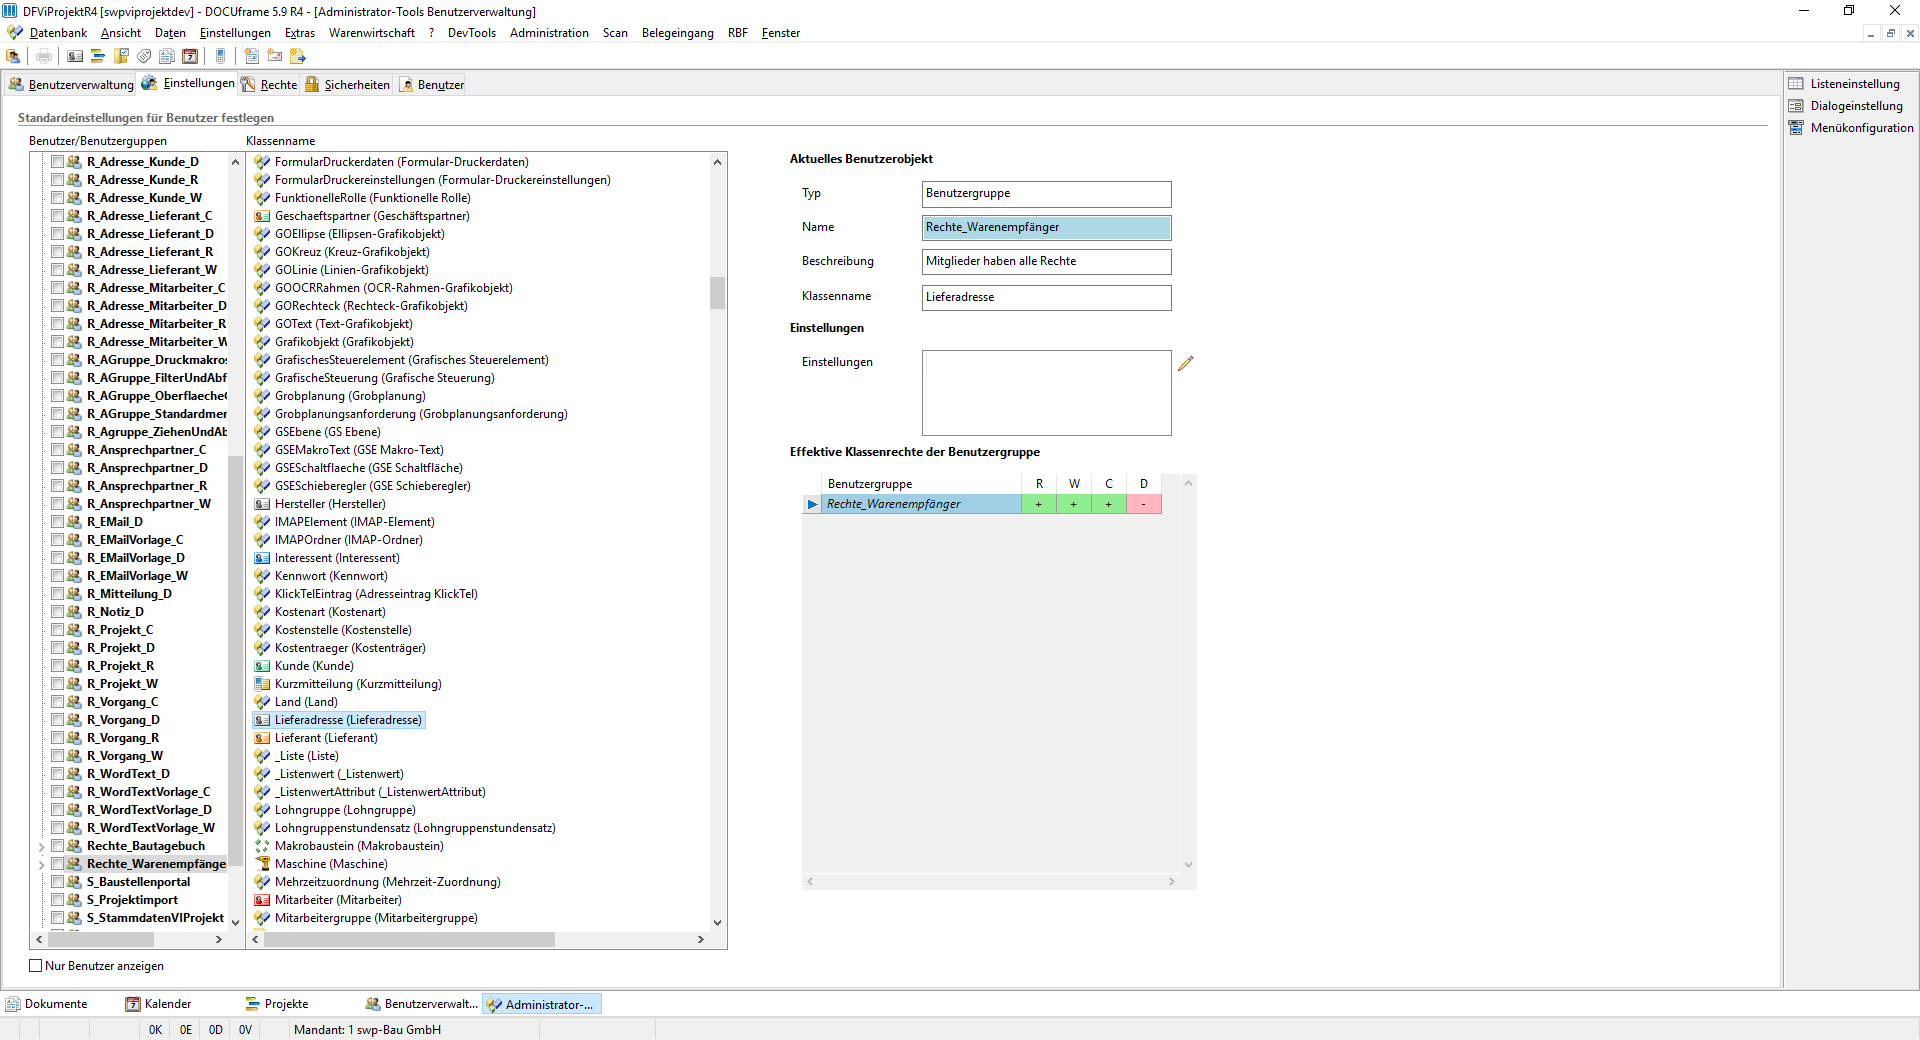Click up arrow of Klassenname list scrollbar
1920x1040 pixels.
[x=717, y=162]
